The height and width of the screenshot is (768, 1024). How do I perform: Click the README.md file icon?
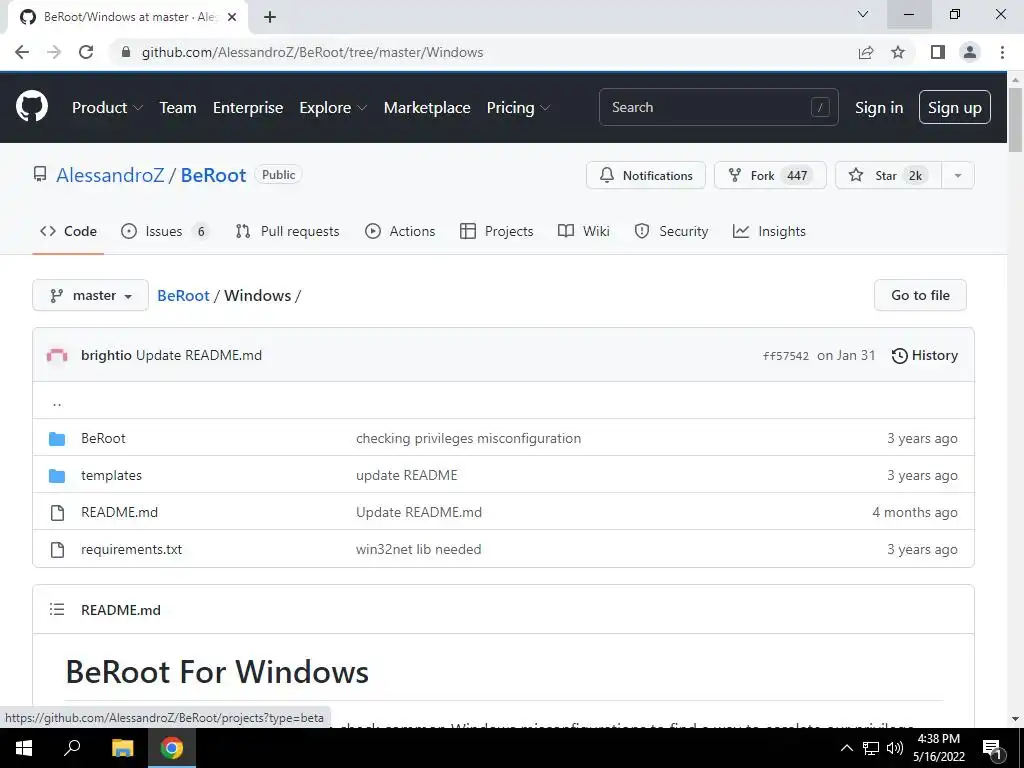tap(57, 513)
